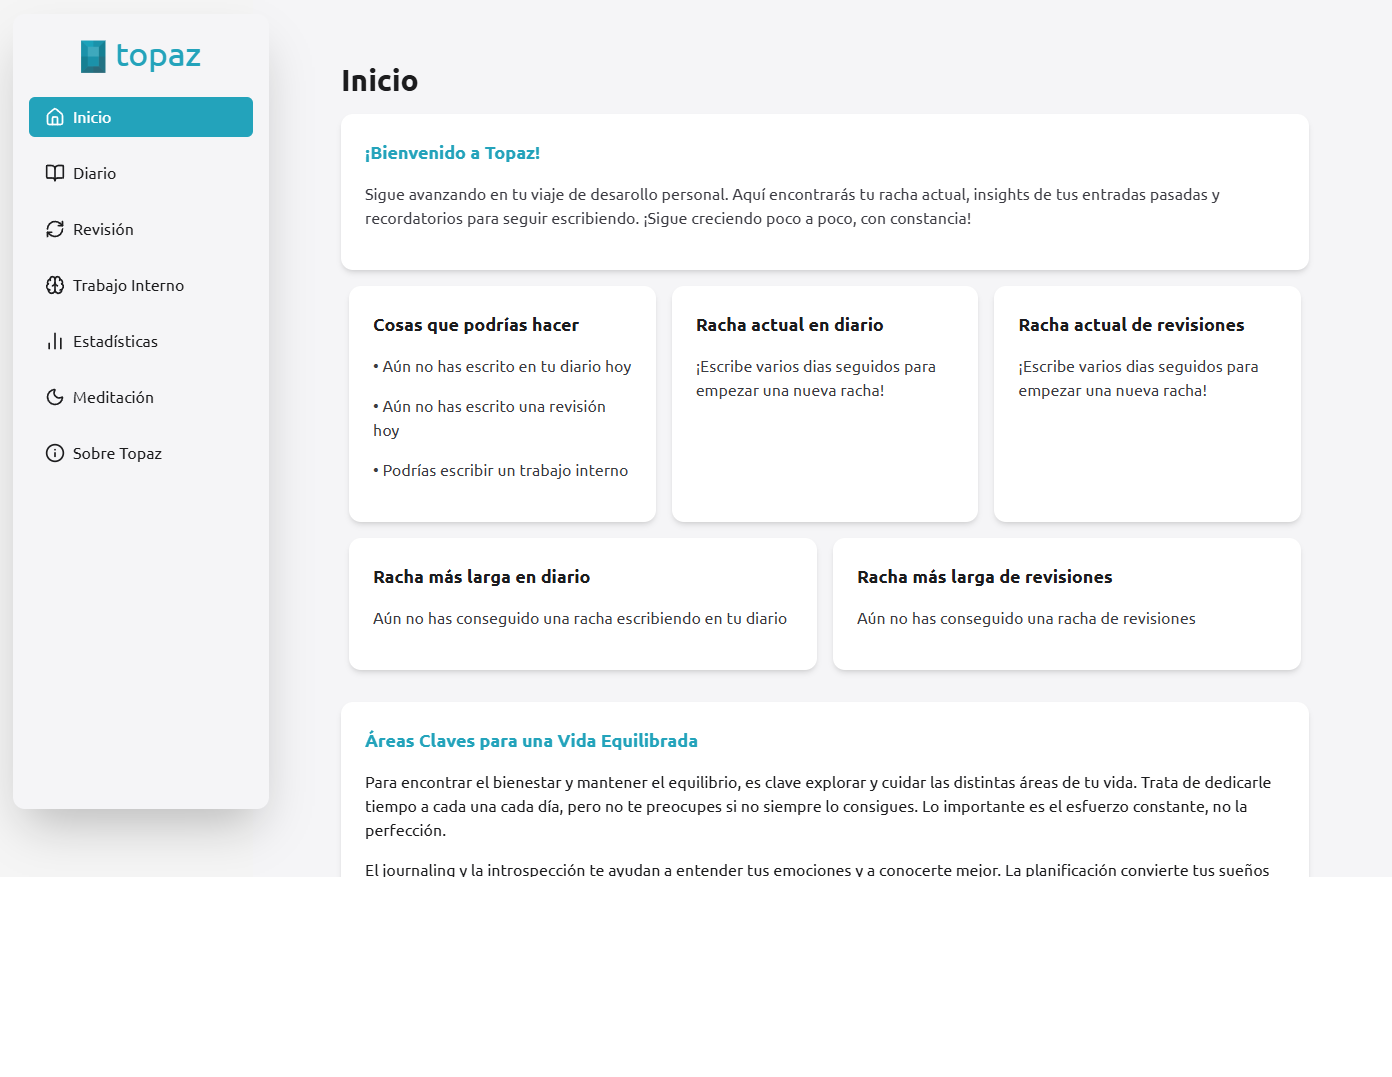Click the info circle icon for Sobre Topaz
This screenshot has width=1392, height=1077.
click(x=55, y=453)
